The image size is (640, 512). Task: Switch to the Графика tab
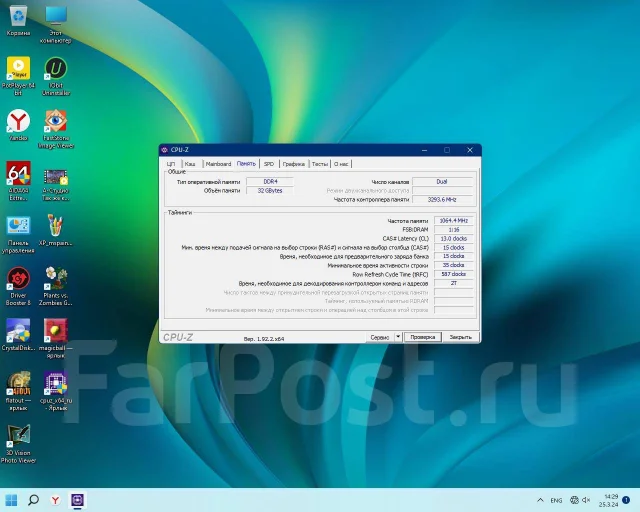point(293,164)
